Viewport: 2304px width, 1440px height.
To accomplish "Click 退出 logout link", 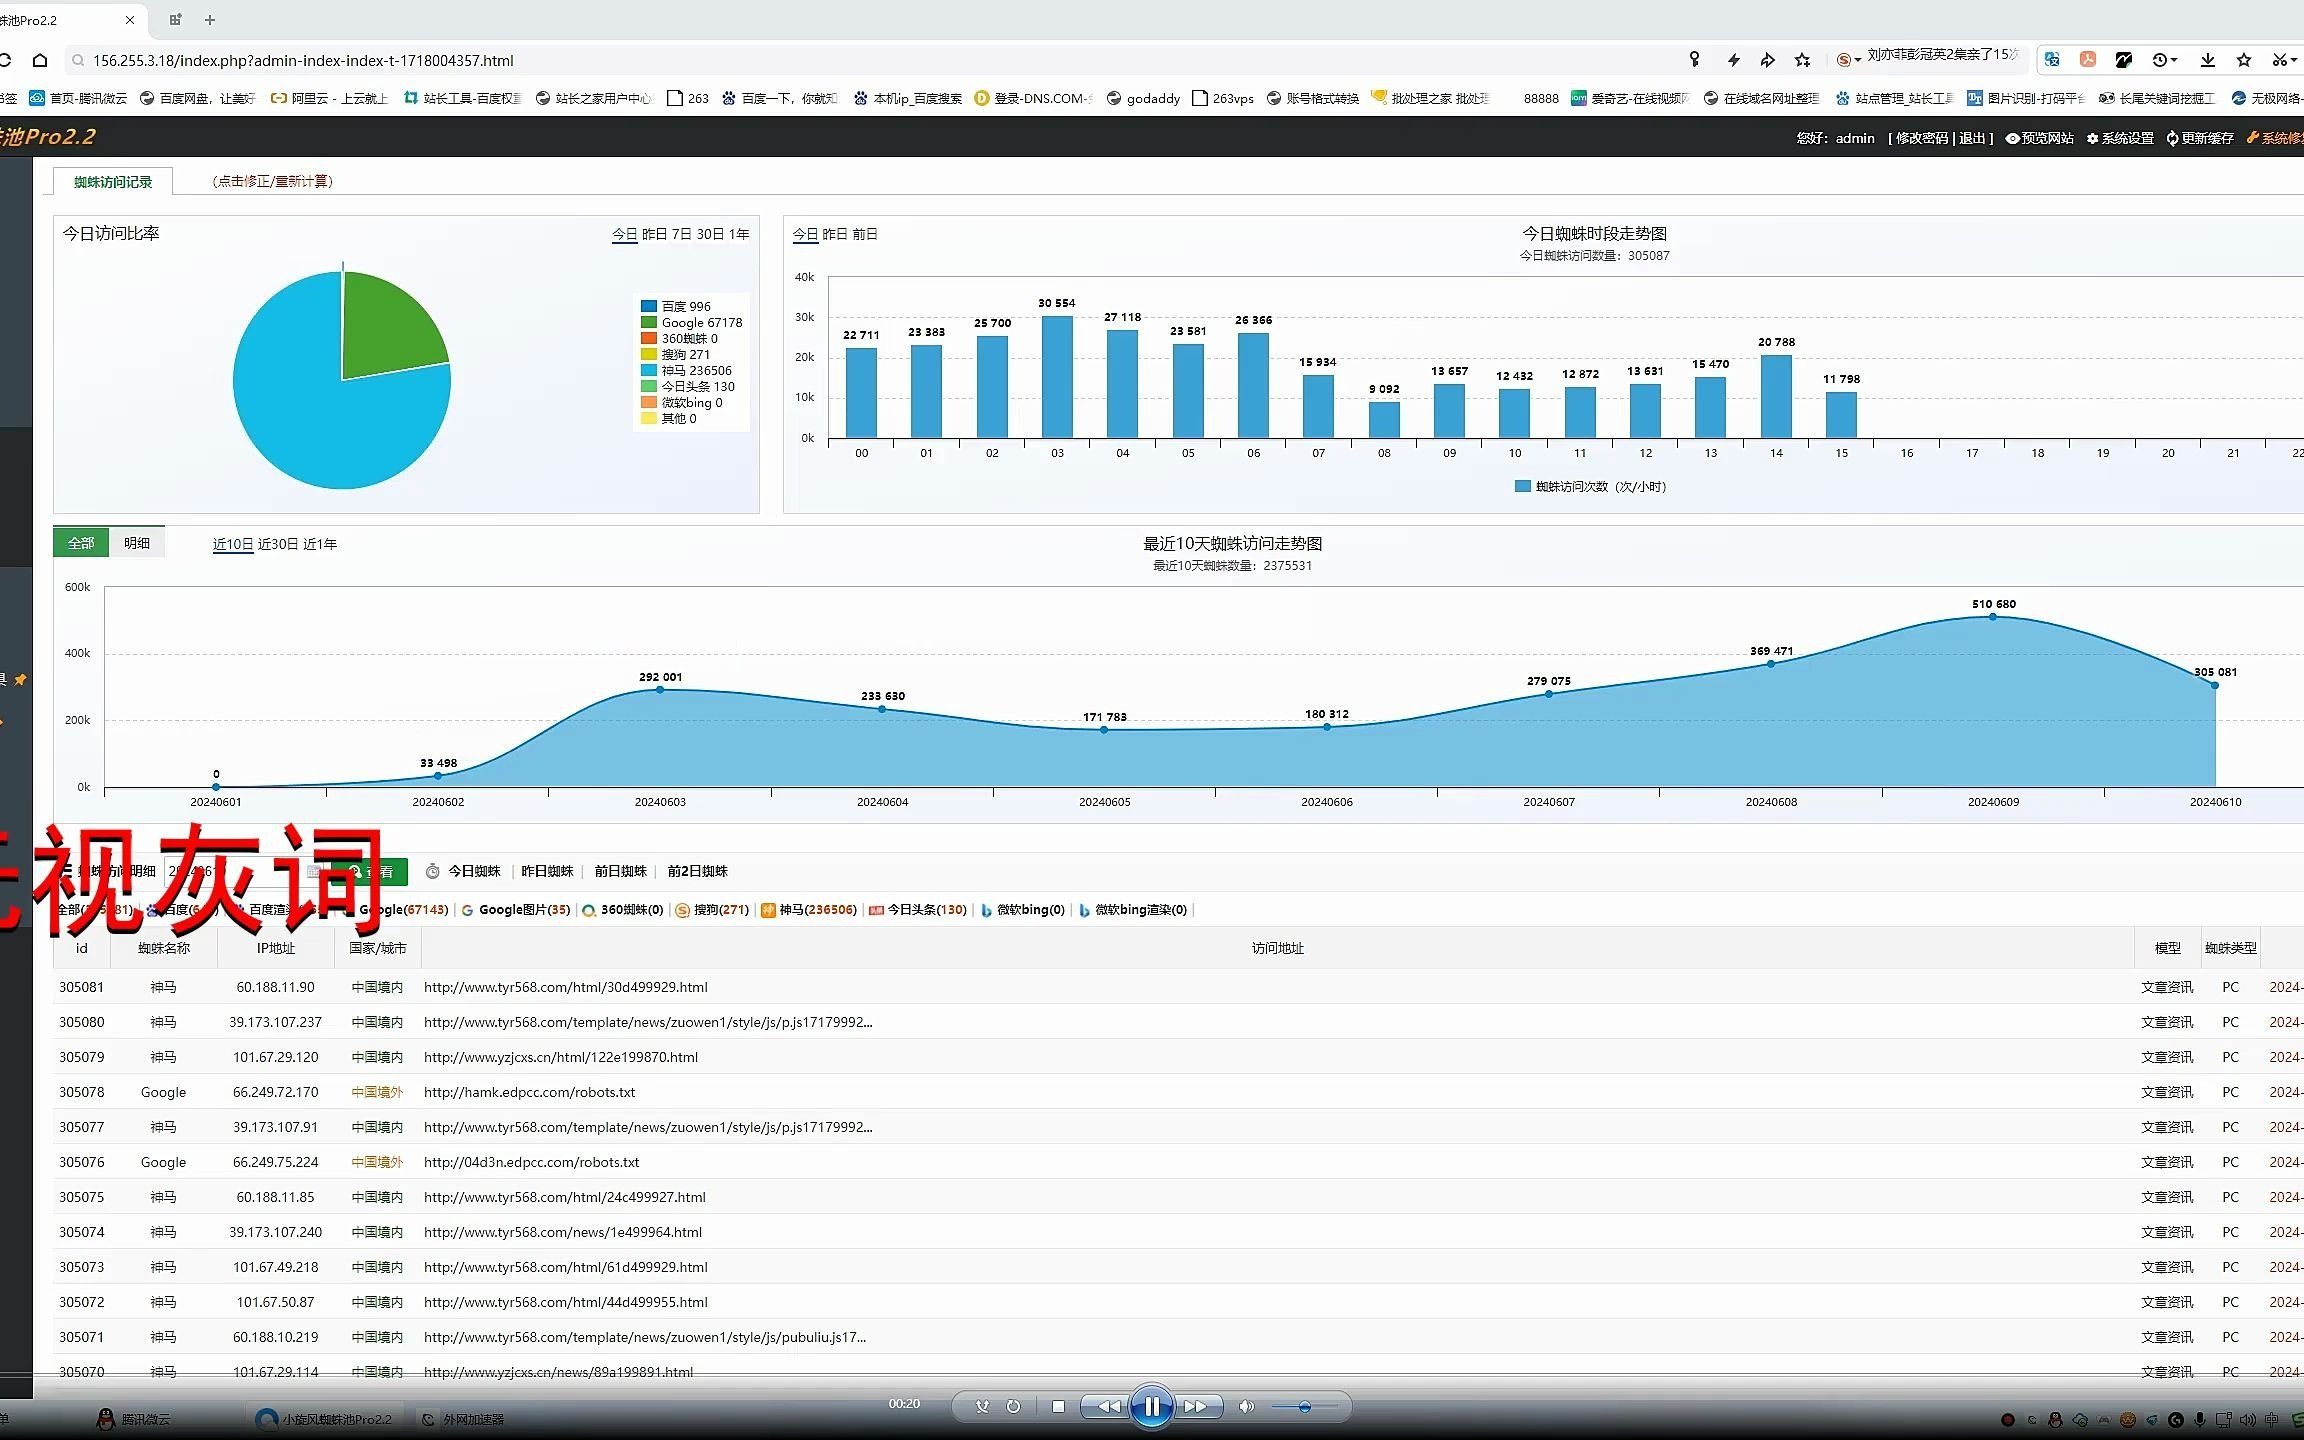I will coord(1972,138).
